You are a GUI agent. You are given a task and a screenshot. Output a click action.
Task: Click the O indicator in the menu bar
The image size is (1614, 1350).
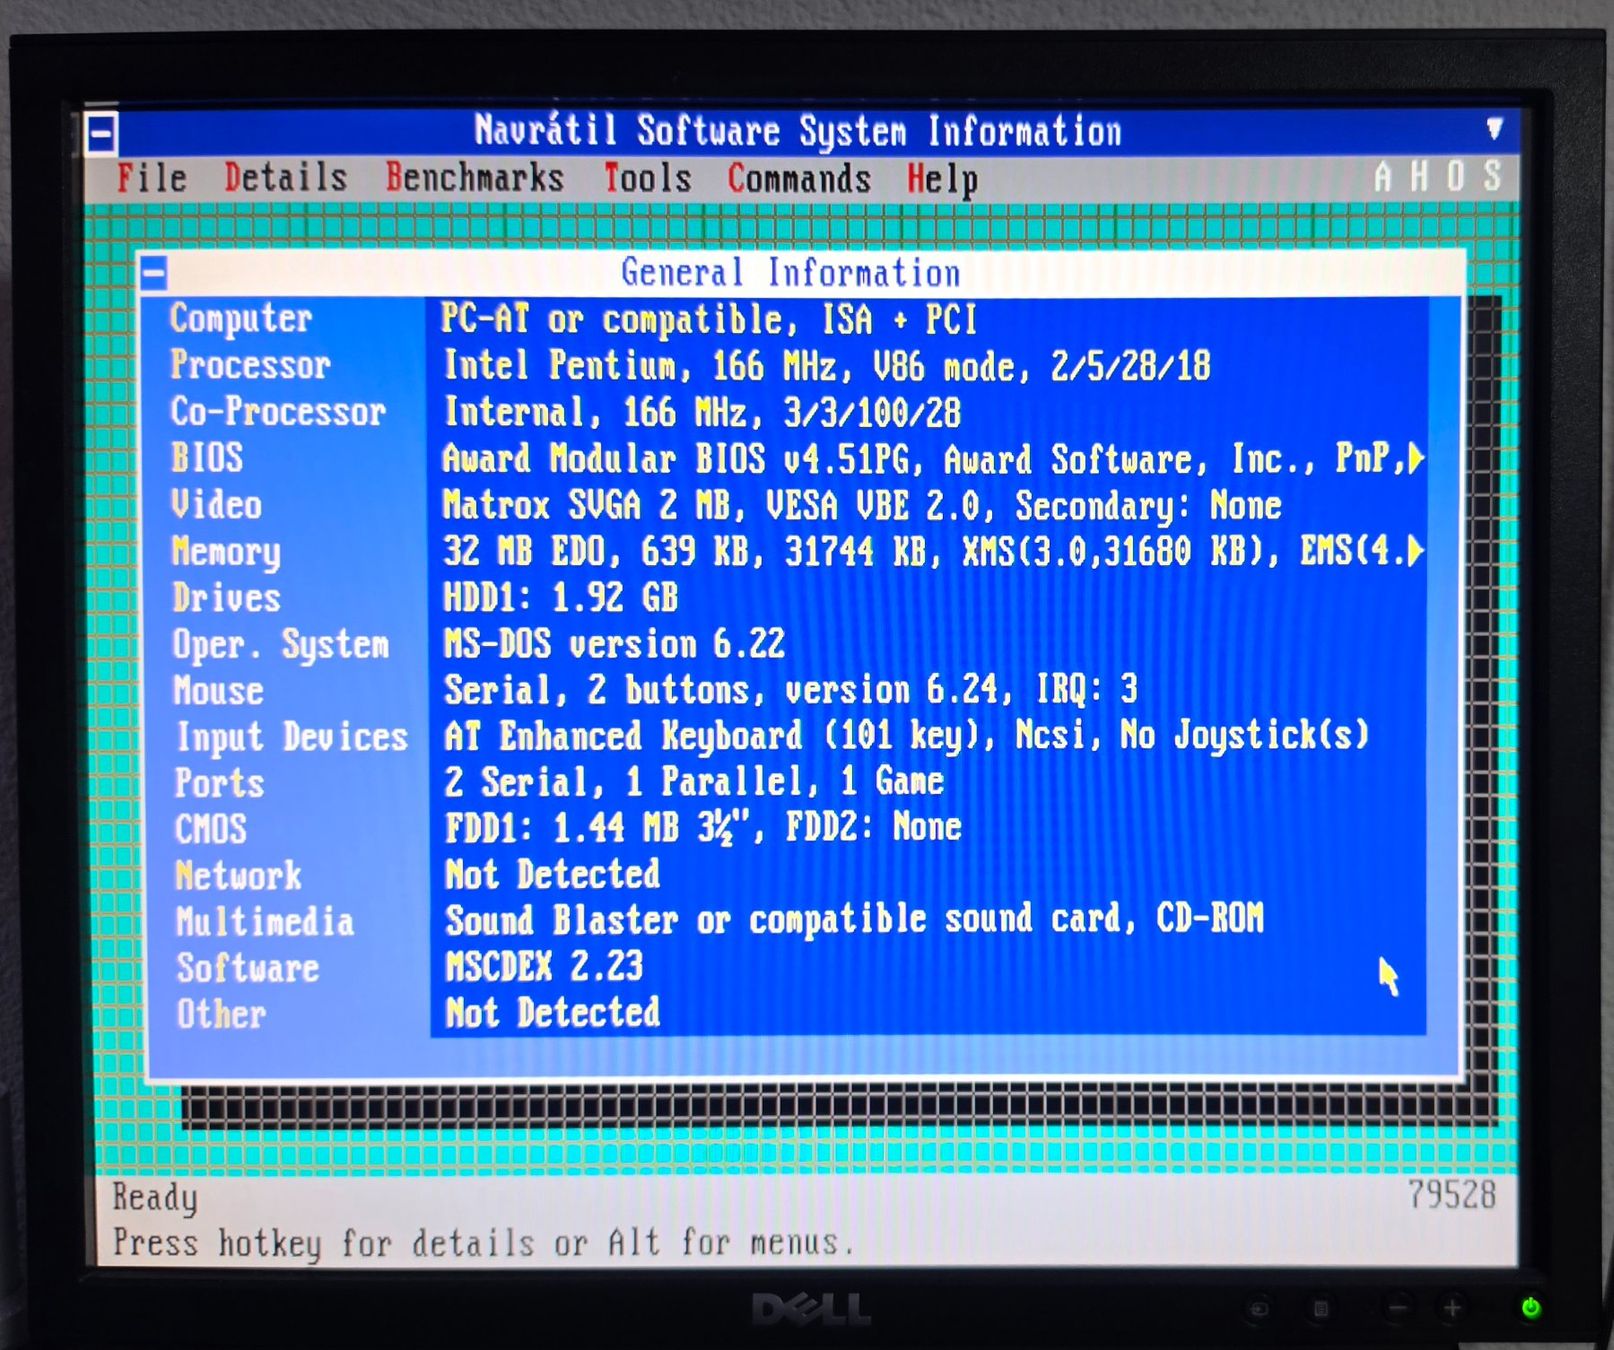coord(1456,177)
